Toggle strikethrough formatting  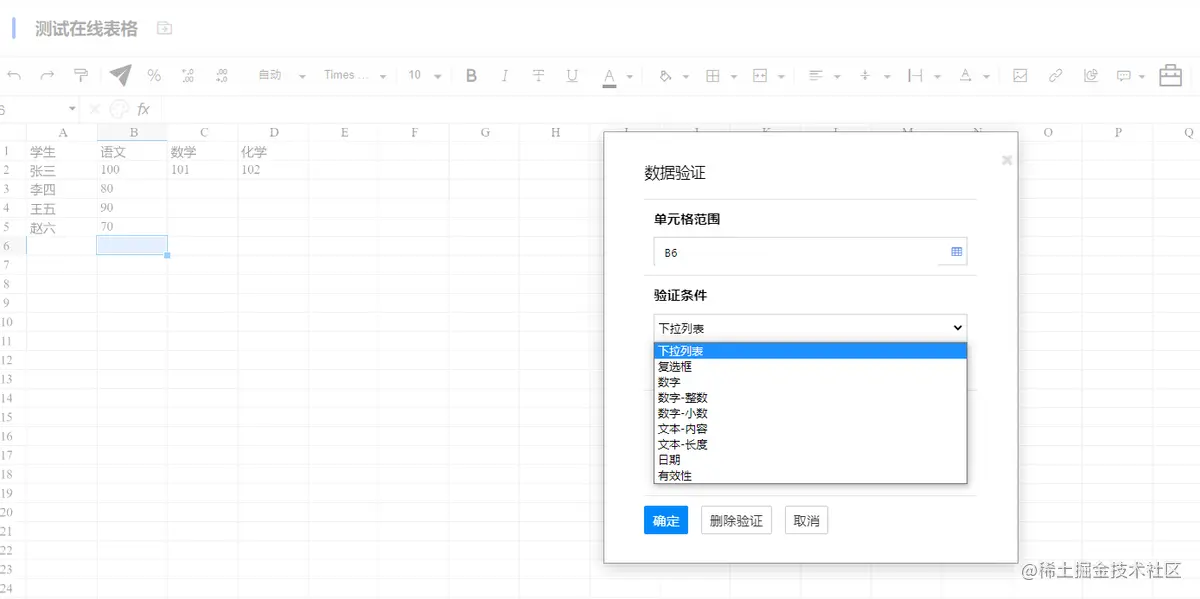click(x=538, y=76)
